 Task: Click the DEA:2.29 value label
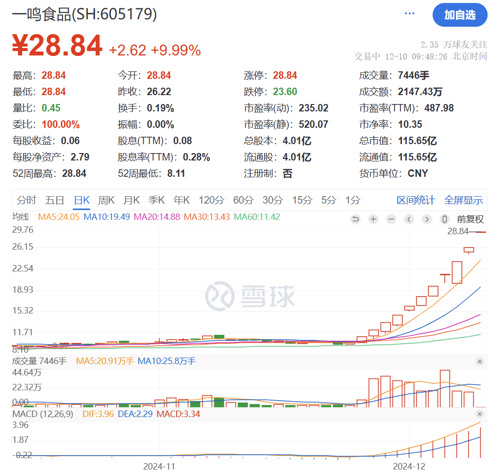pos(135,414)
